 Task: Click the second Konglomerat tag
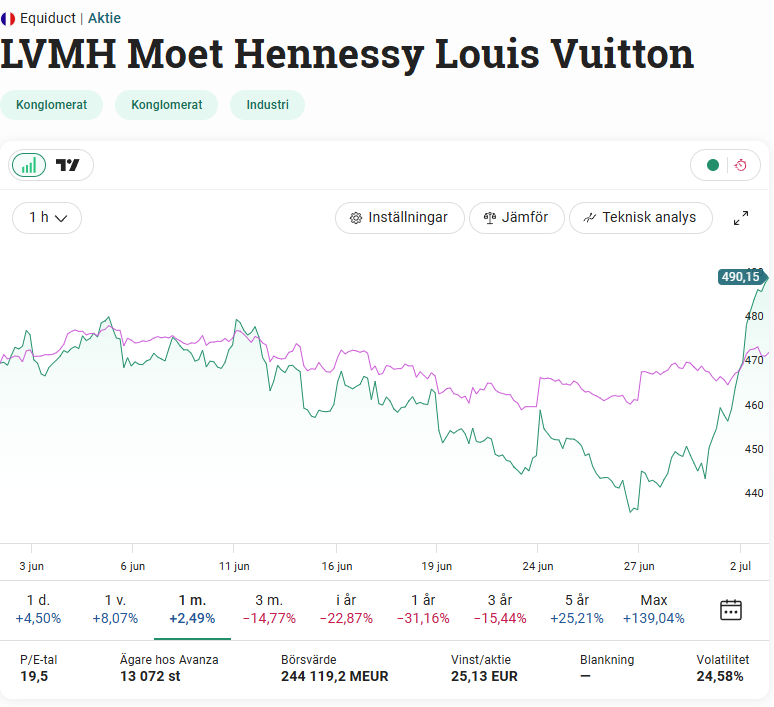click(166, 105)
